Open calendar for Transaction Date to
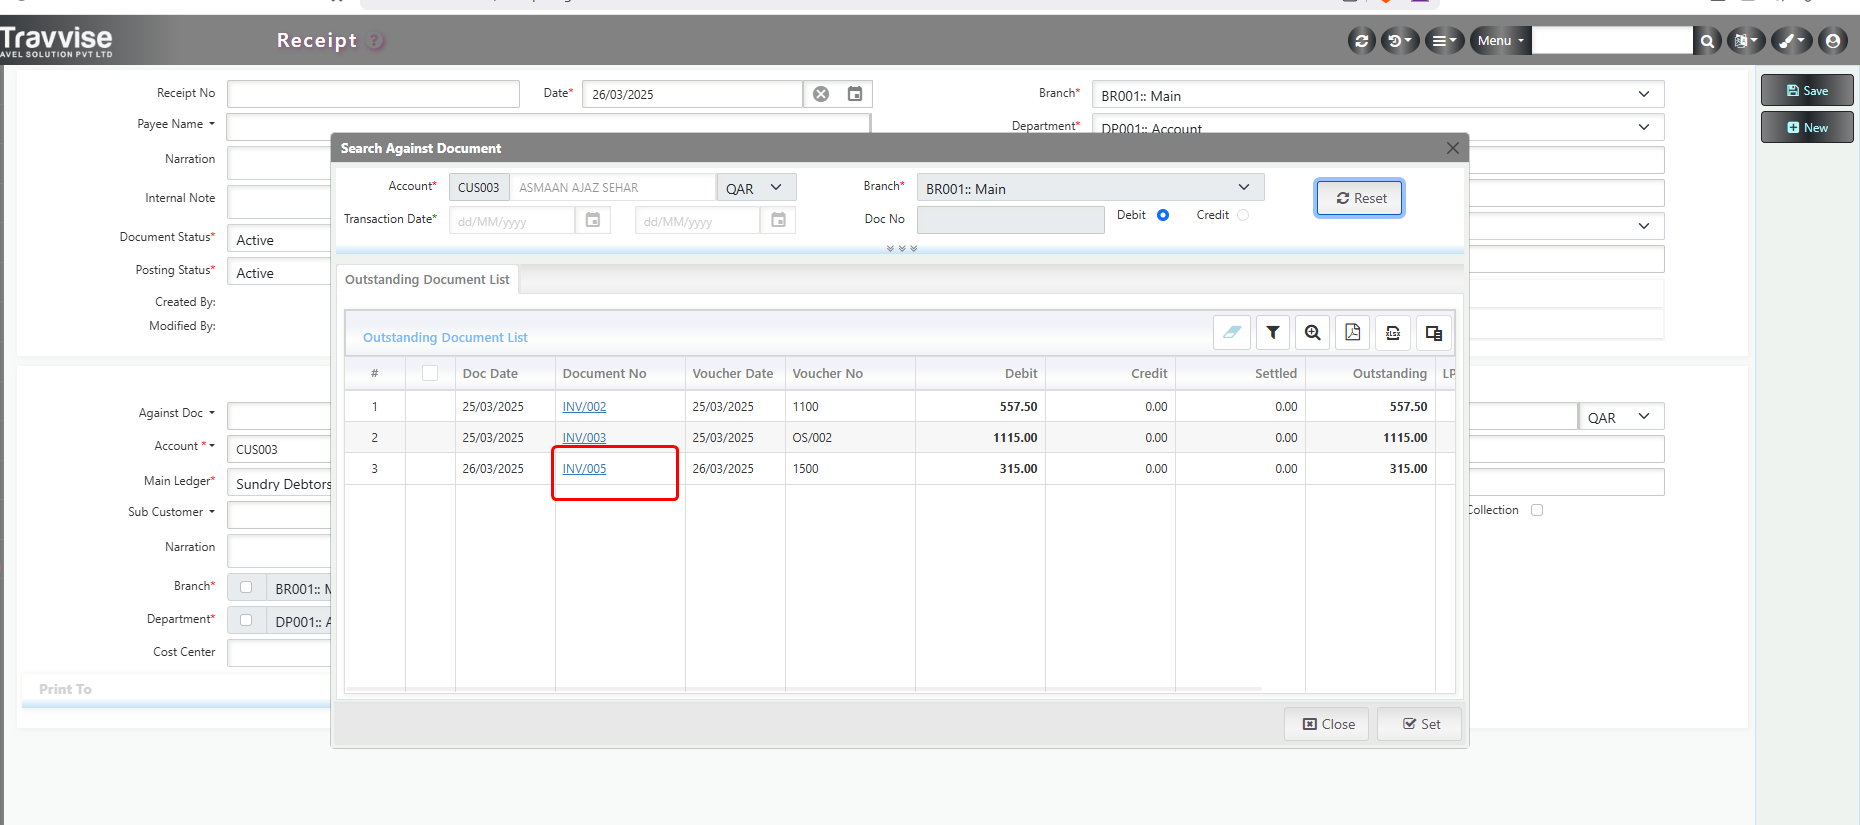Viewport: 1860px width, 825px height. (778, 220)
